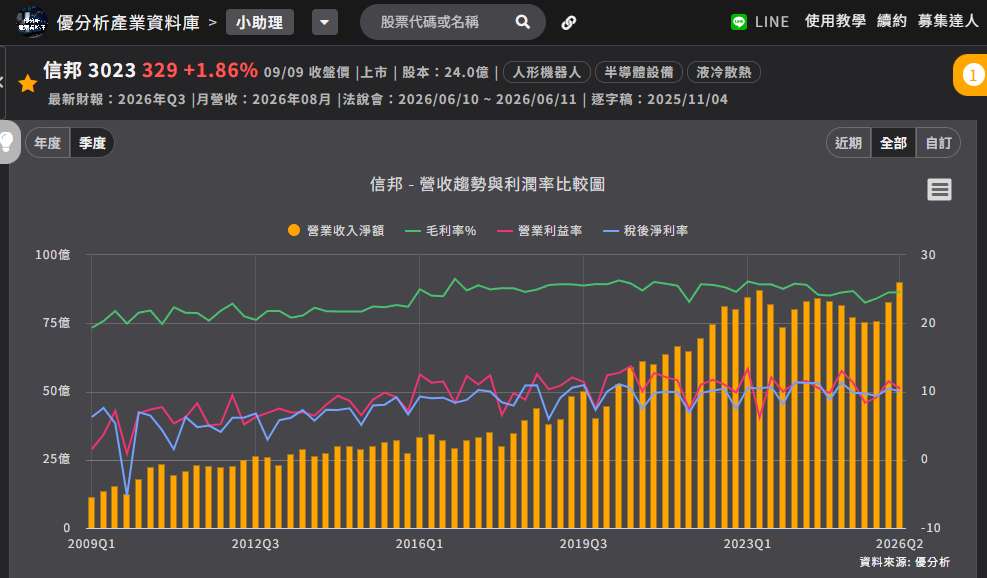This screenshot has width=987, height=578.
Task: Click the site logo avatar
Action: point(31,22)
